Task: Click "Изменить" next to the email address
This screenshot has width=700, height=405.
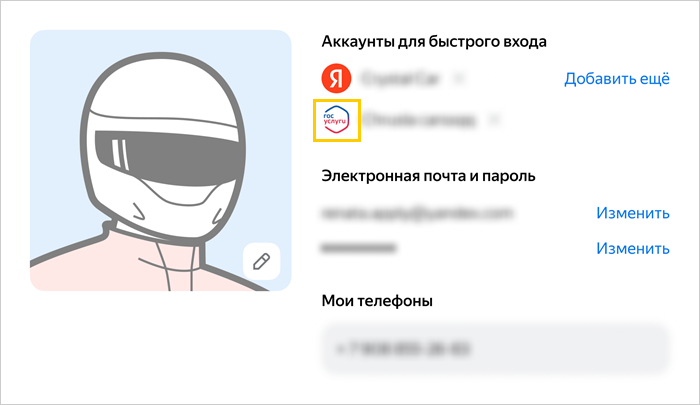Action: point(633,213)
